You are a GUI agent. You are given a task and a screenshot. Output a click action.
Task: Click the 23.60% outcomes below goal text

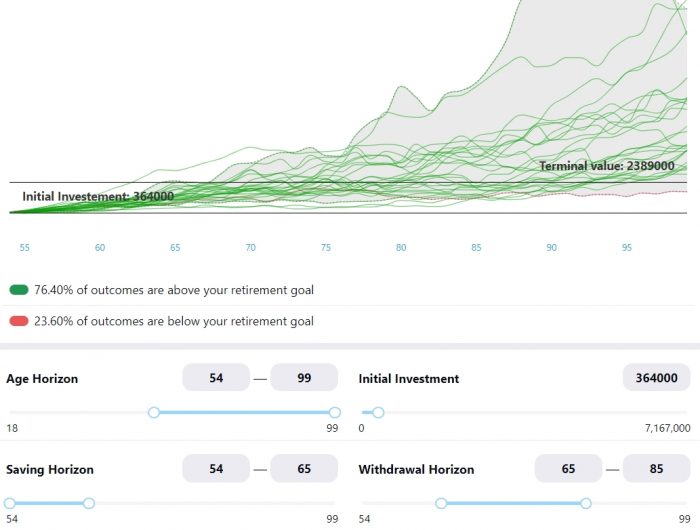[174, 321]
